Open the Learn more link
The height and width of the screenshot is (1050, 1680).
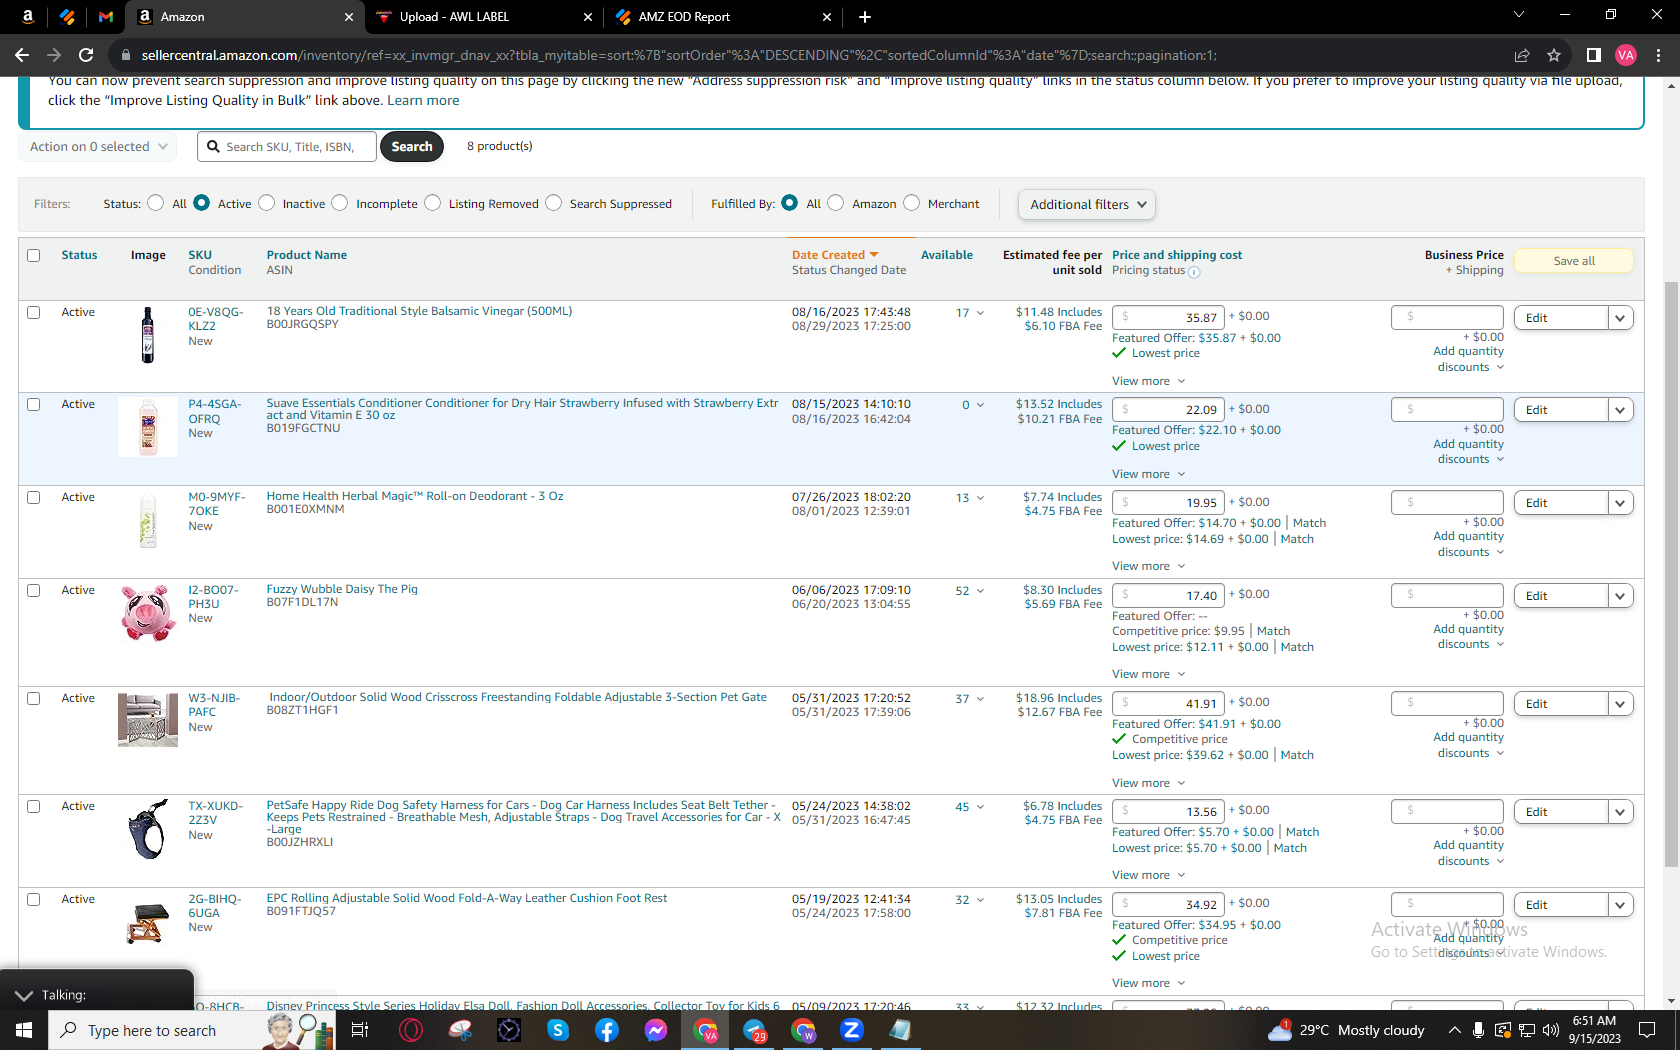click(423, 100)
